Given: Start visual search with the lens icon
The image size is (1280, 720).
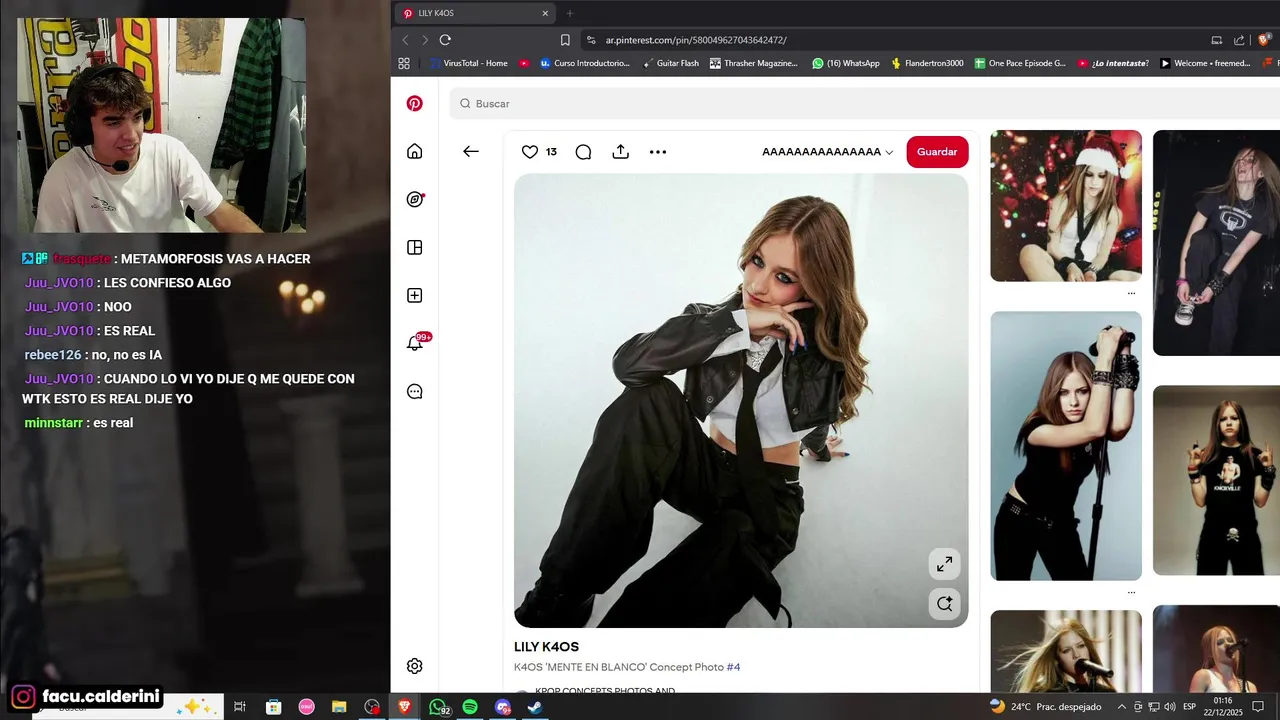Looking at the screenshot, I should point(944,603).
